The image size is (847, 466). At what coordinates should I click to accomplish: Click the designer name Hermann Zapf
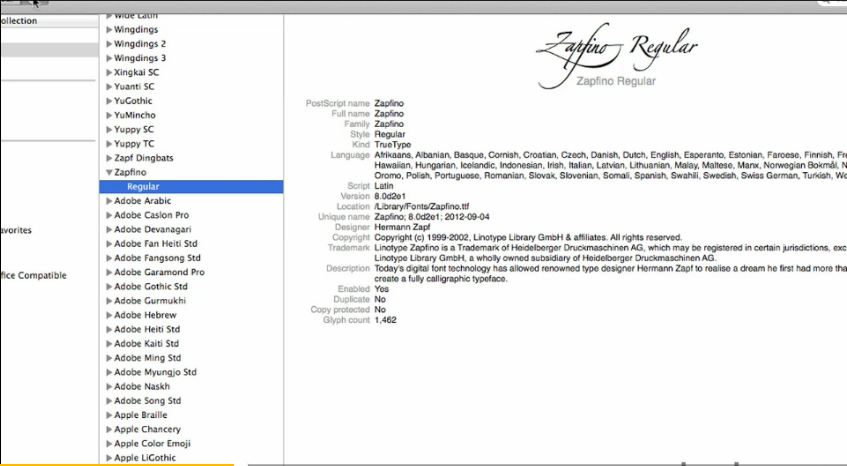(x=402, y=227)
